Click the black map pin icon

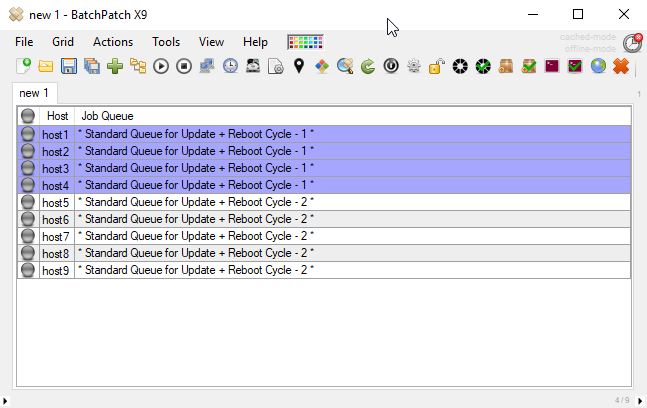[299, 66]
